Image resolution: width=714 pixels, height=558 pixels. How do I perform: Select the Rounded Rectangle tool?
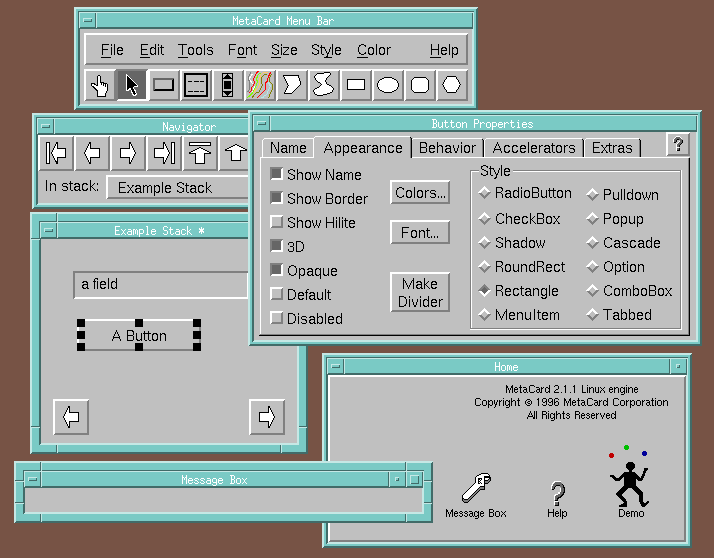[420, 85]
